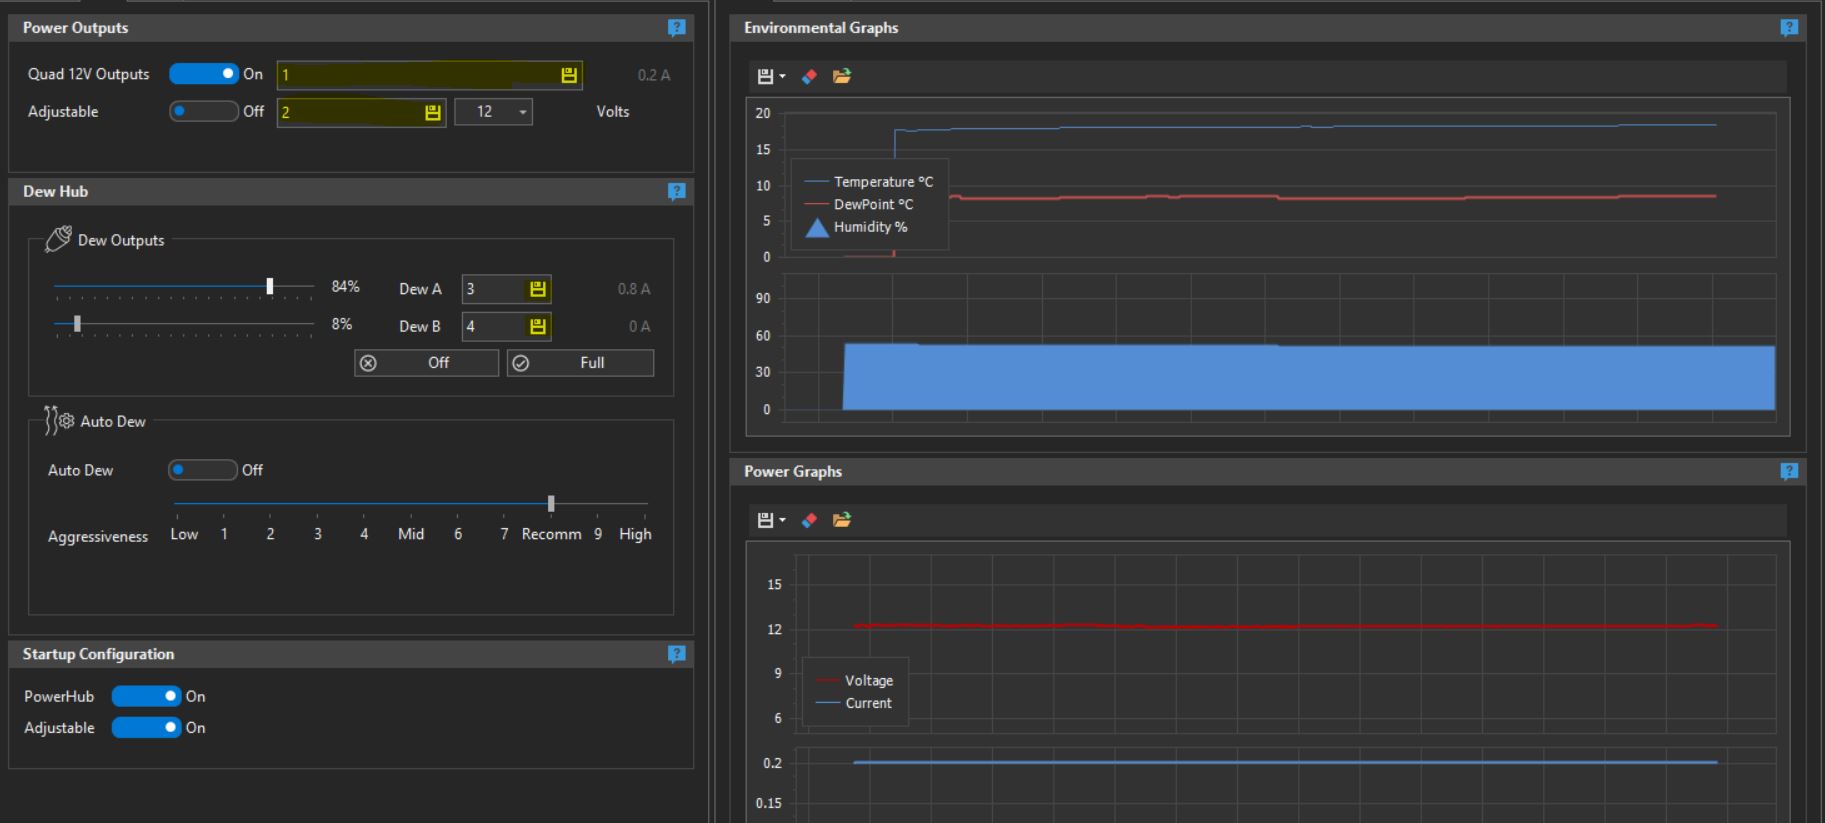
Task: Click the Volts unit label
Action: click(x=613, y=111)
